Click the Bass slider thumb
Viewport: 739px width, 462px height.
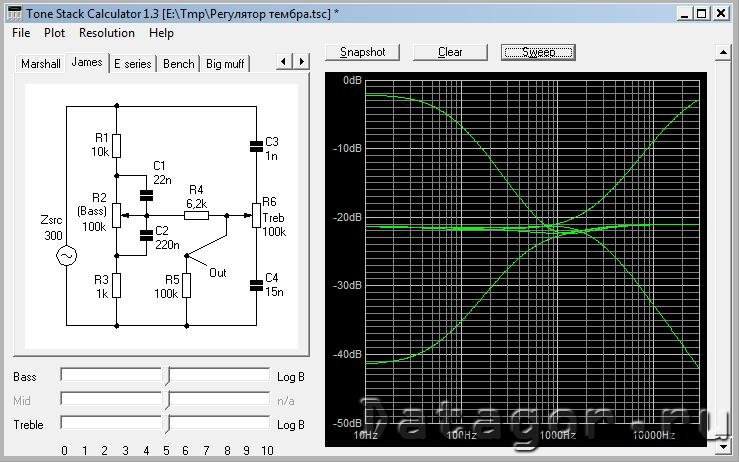[166, 376]
